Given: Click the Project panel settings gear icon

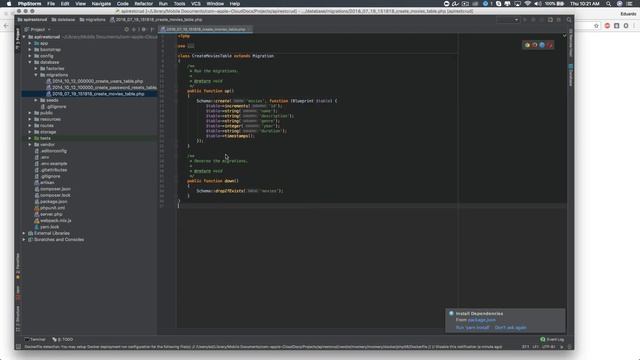Looking at the screenshot, I should [x=143, y=29].
